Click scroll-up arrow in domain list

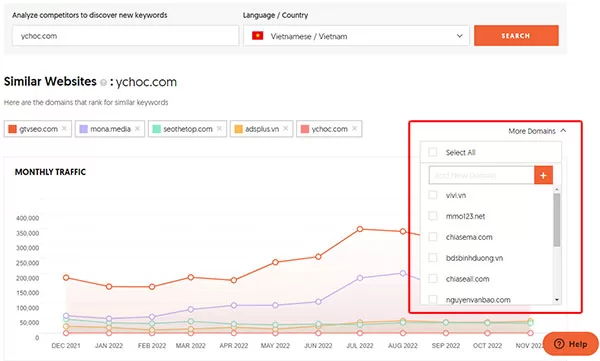pos(557,189)
